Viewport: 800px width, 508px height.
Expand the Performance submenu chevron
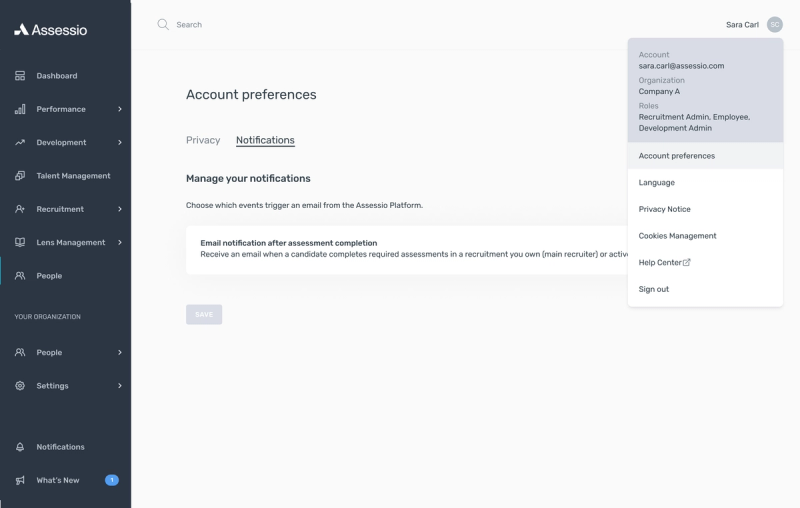(120, 109)
